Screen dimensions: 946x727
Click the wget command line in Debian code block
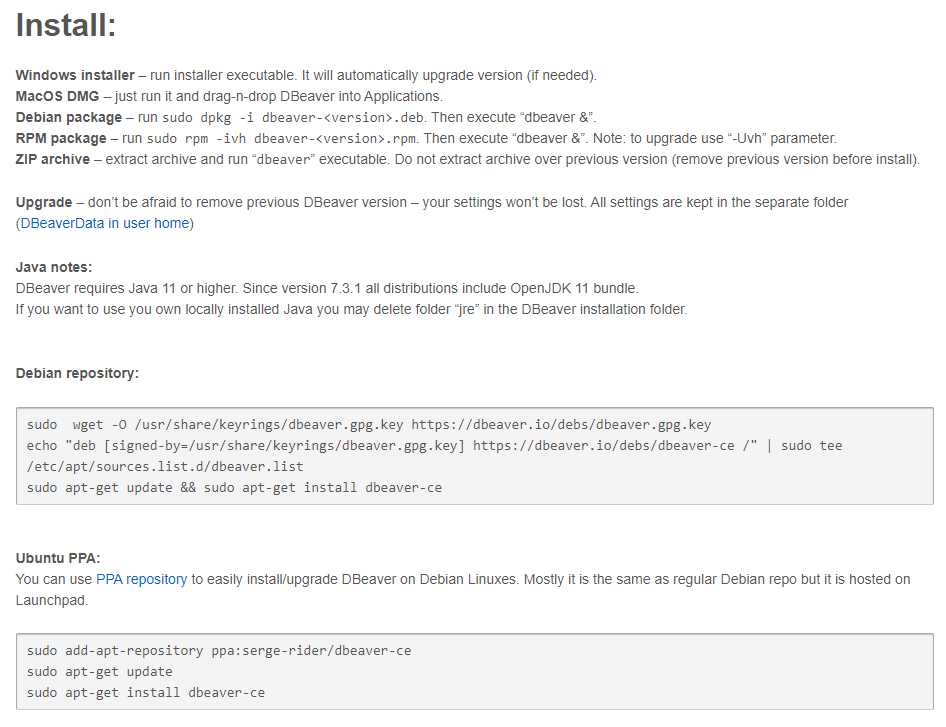tap(369, 425)
